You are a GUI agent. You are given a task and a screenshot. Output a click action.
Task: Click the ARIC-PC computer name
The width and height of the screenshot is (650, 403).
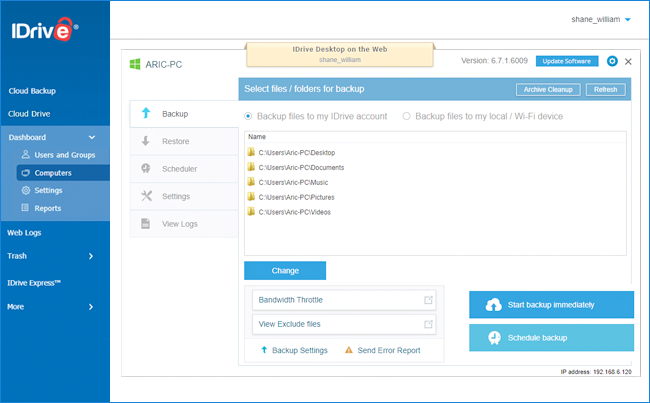tap(164, 64)
